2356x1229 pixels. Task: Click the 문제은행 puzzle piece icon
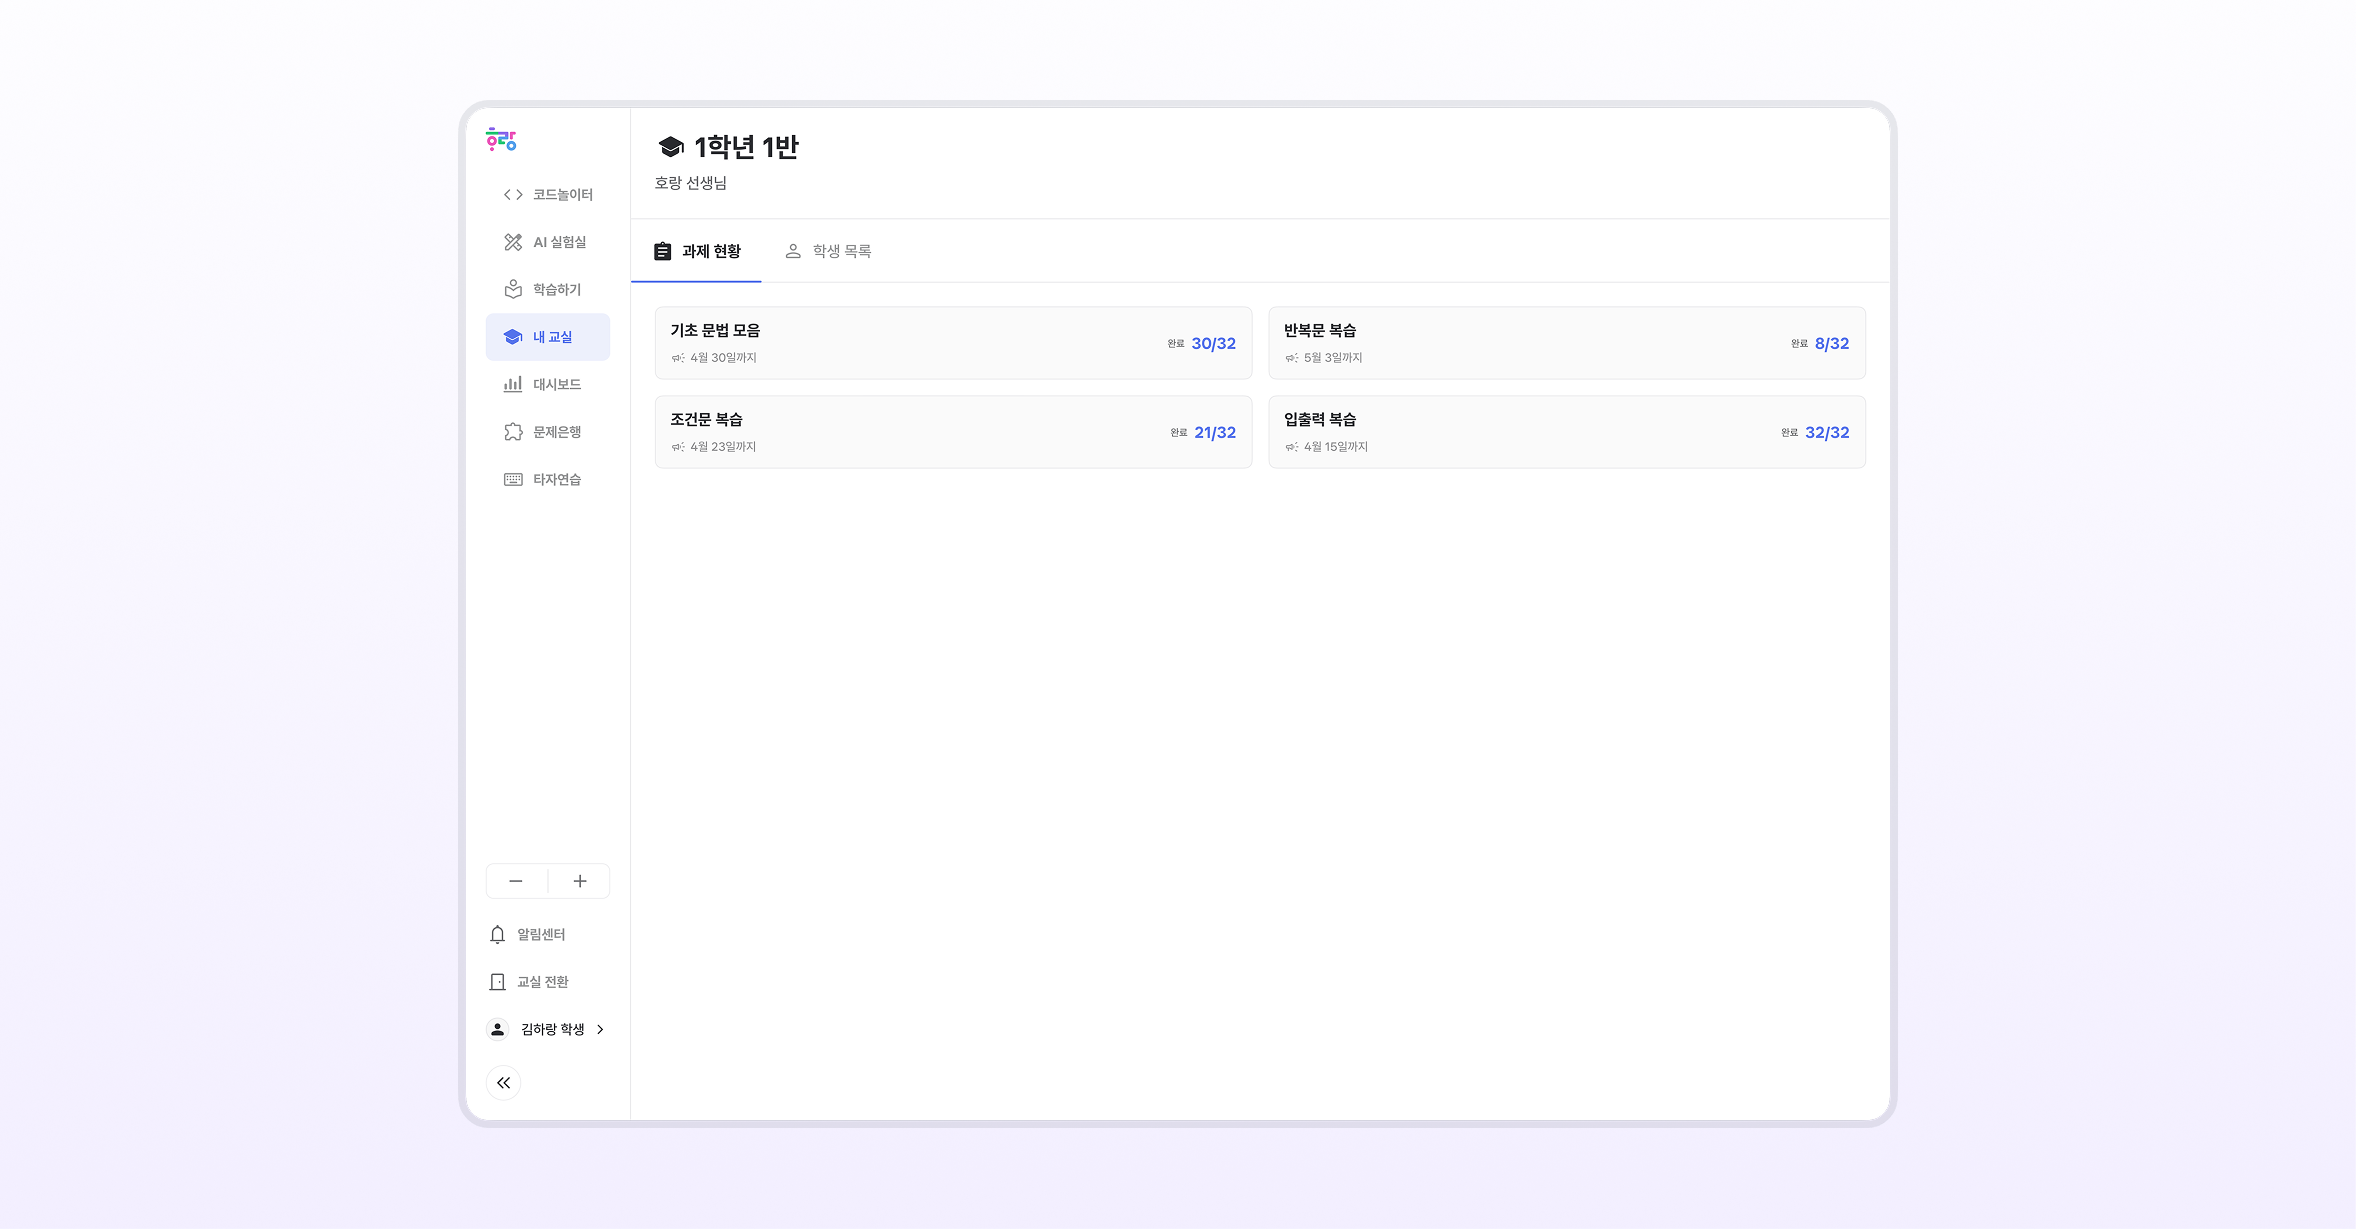pos(513,432)
